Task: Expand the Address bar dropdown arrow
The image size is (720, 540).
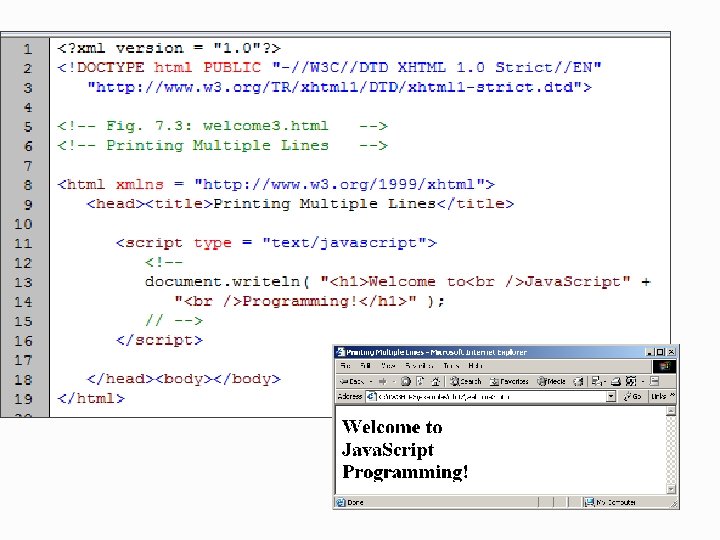Action: coord(611,396)
